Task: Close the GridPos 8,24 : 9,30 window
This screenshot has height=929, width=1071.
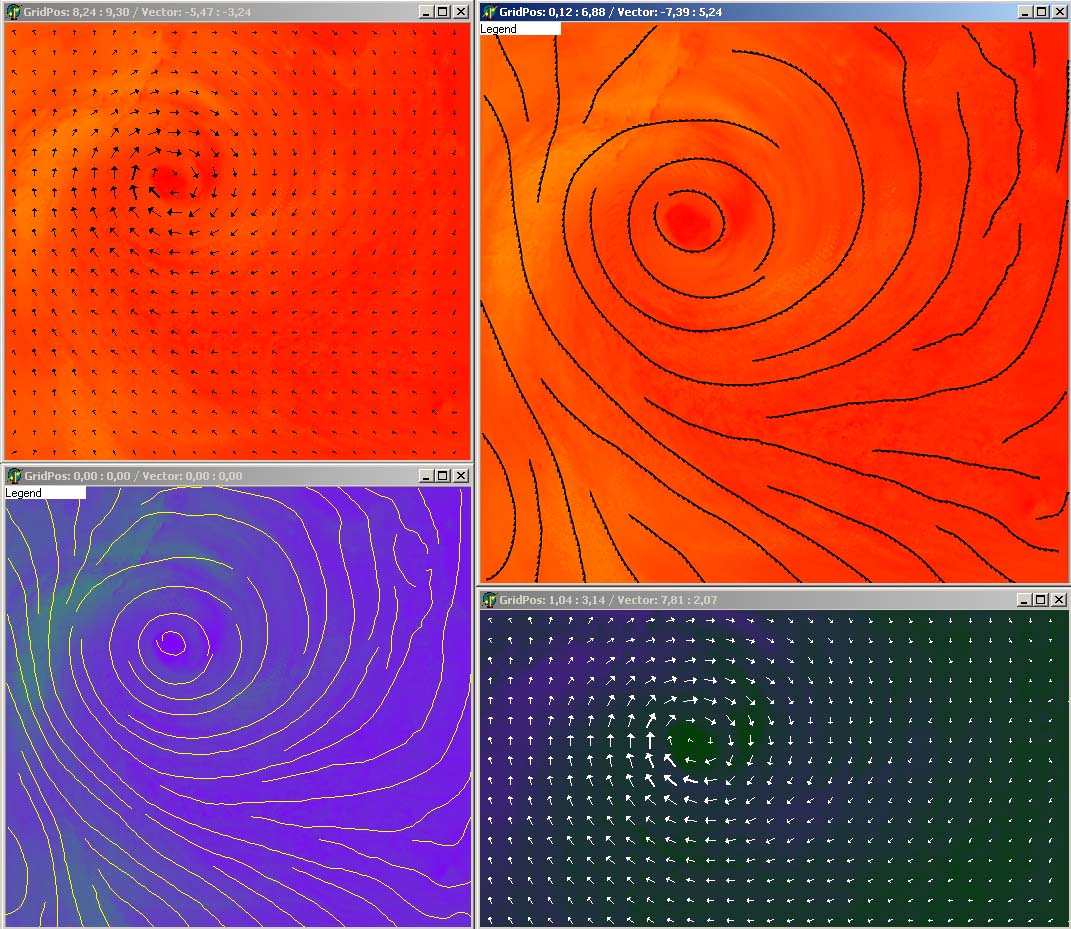Action: pos(460,12)
